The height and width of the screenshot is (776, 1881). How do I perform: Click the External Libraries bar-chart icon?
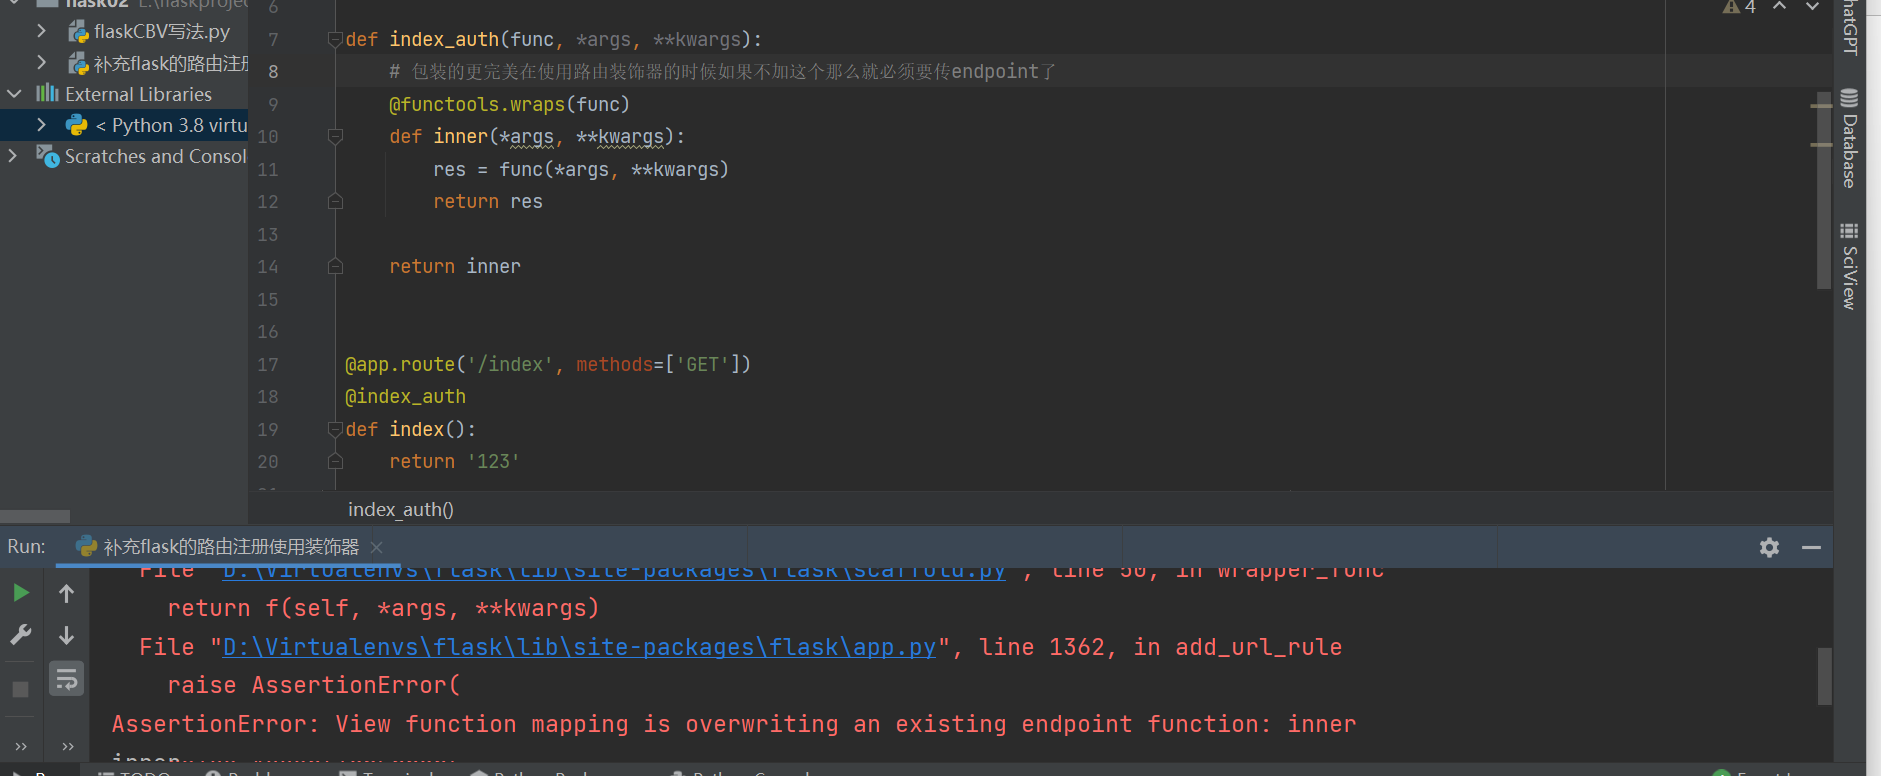pyautogui.click(x=47, y=93)
